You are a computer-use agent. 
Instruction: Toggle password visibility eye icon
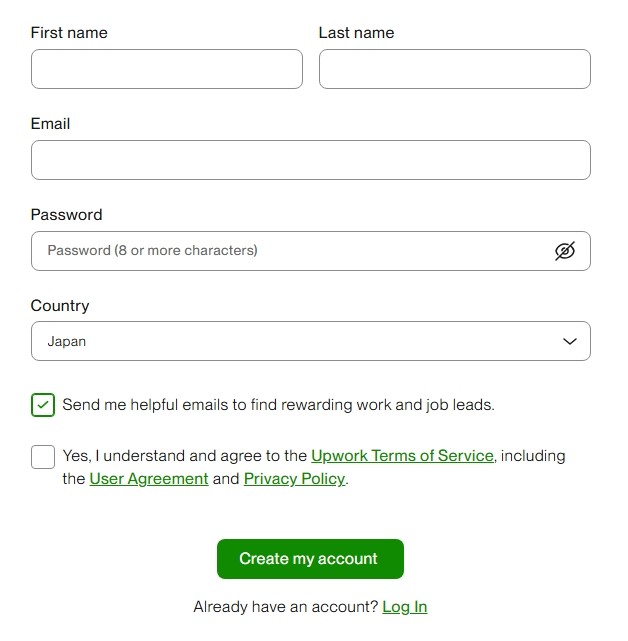(565, 251)
